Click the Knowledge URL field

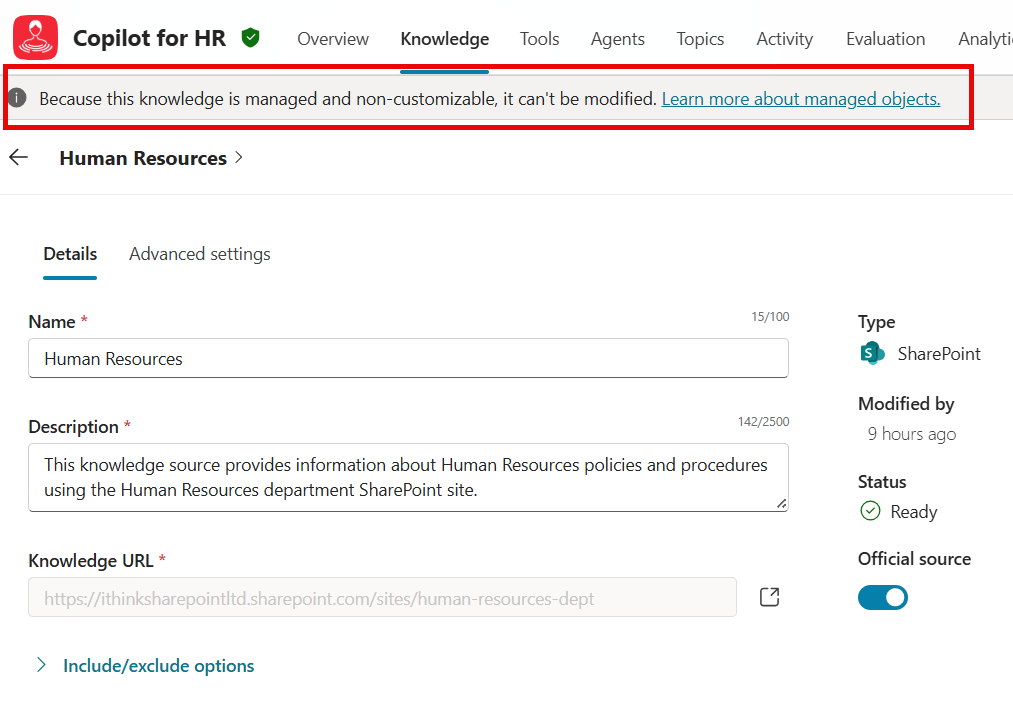[382, 597]
